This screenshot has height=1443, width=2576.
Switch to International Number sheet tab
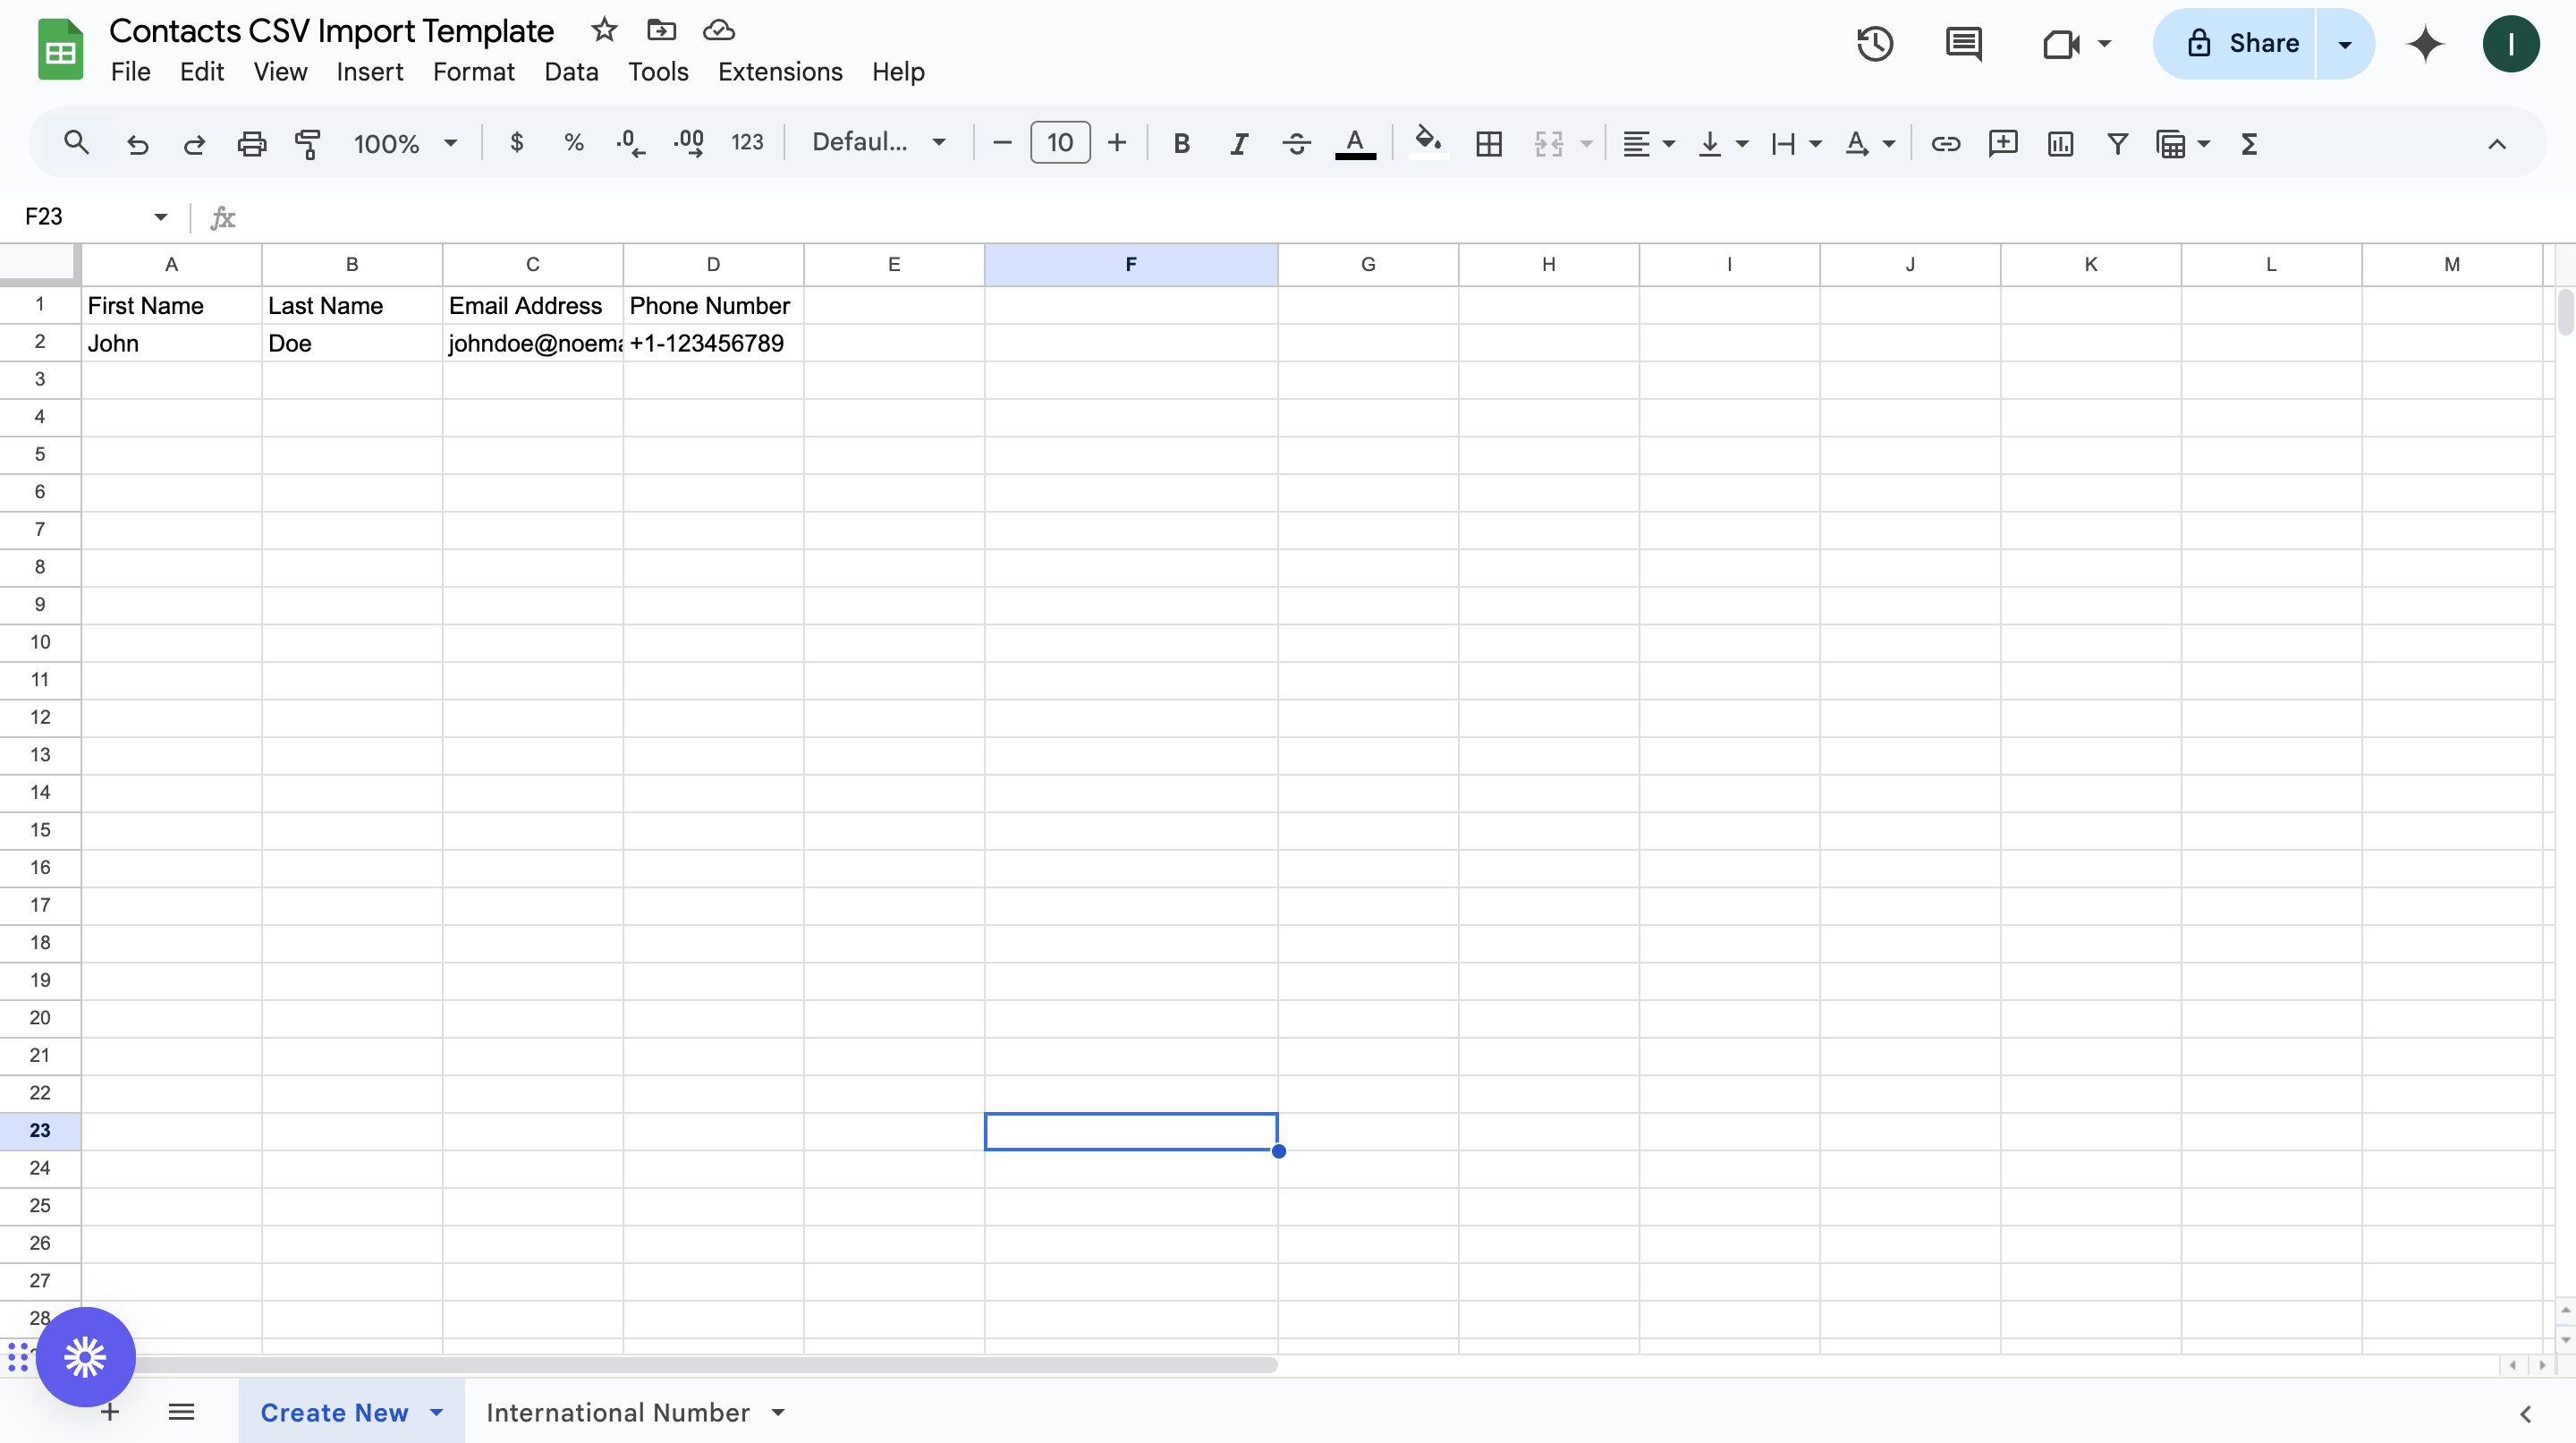[617, 1412]
